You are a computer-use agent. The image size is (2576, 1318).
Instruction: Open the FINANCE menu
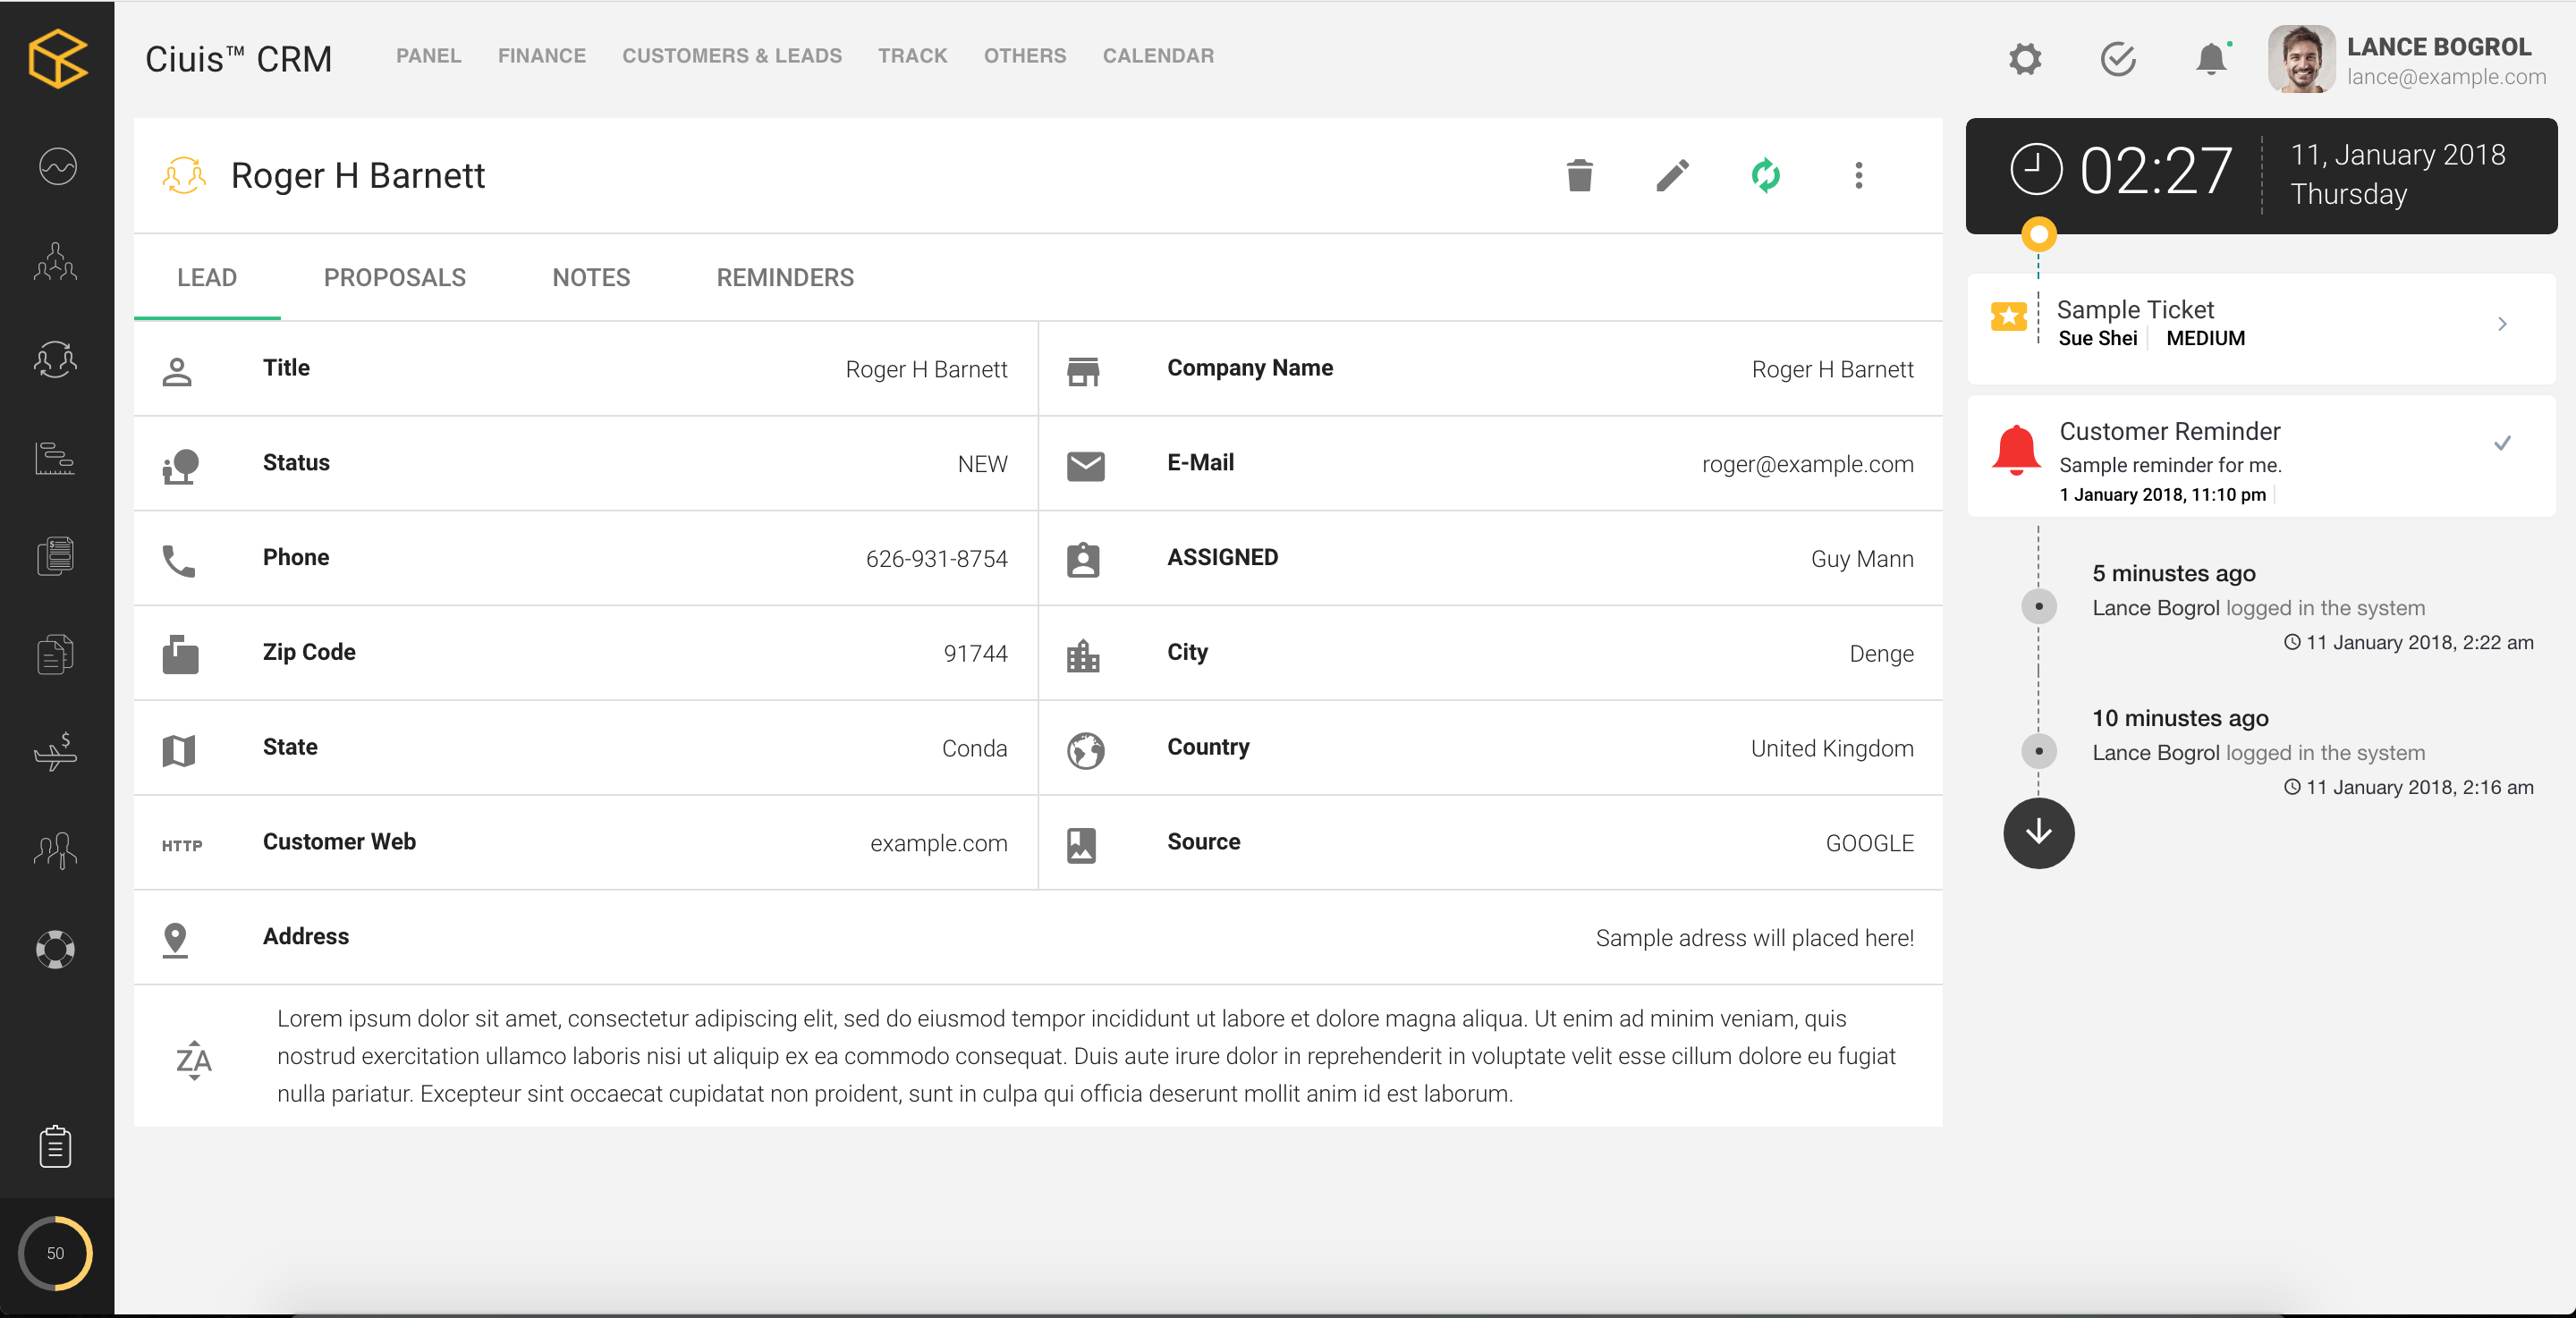[542, 56]
